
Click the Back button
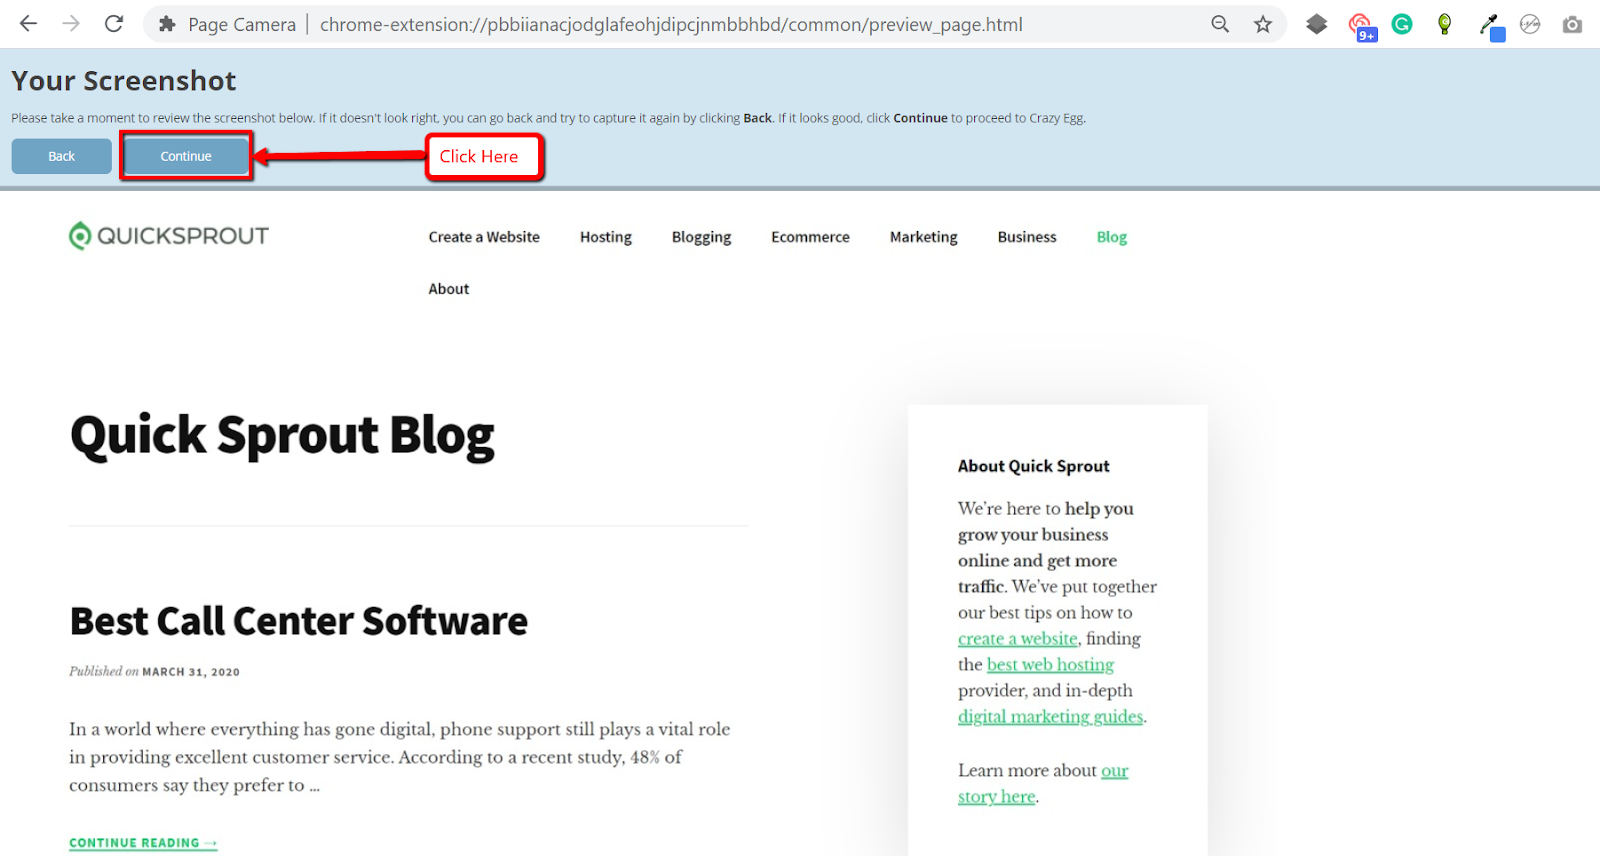(62, 156)
